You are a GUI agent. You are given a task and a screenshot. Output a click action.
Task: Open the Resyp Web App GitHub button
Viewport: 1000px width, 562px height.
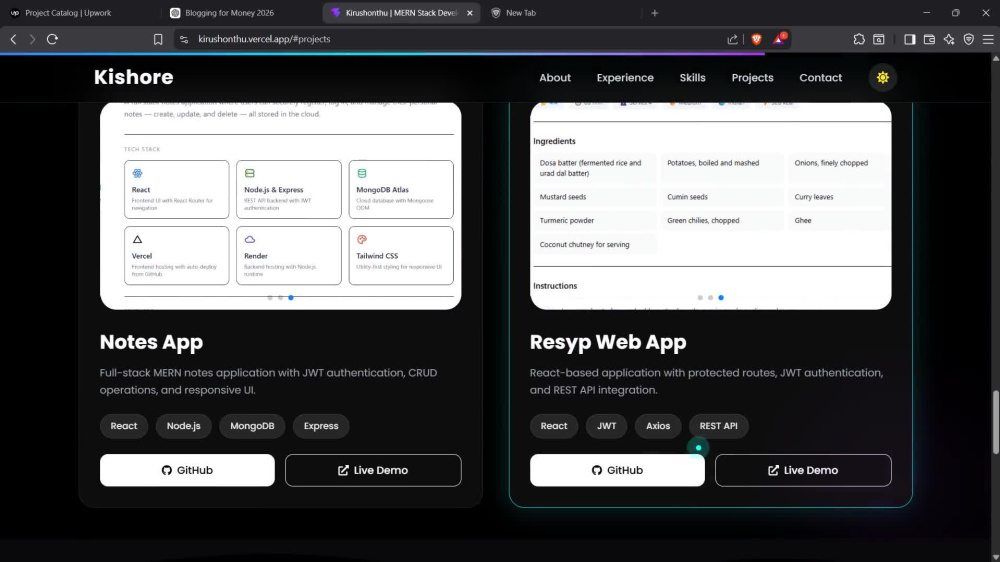[x=617, y=470]
